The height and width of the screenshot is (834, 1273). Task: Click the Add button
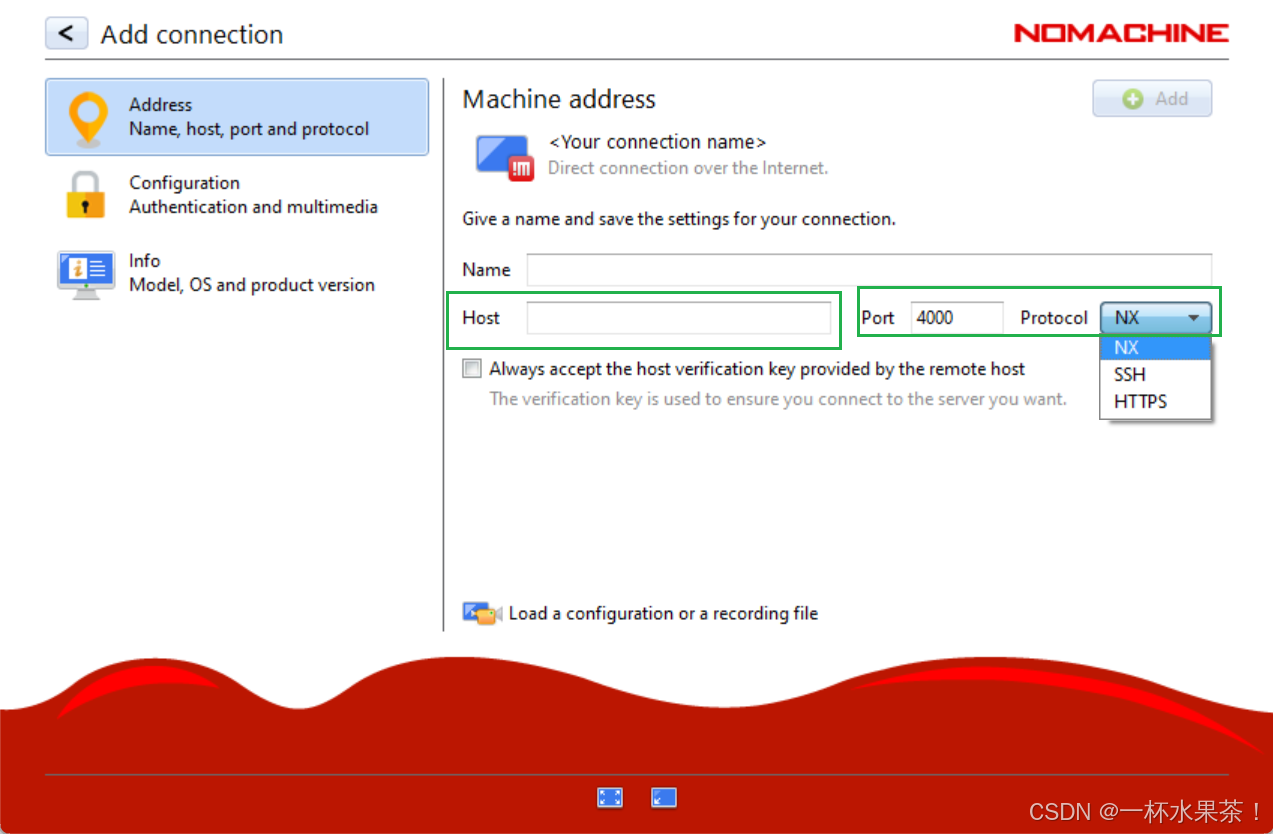pos(1152,99)
